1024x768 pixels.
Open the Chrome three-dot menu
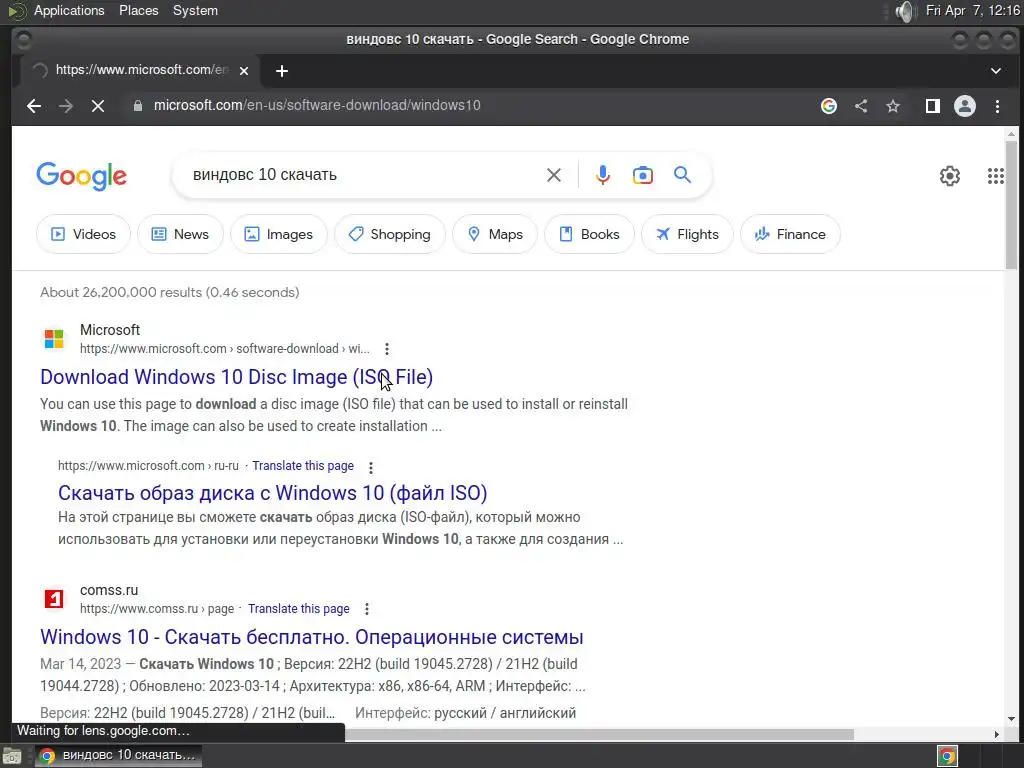pyautogui.click(x=997, y=106)
